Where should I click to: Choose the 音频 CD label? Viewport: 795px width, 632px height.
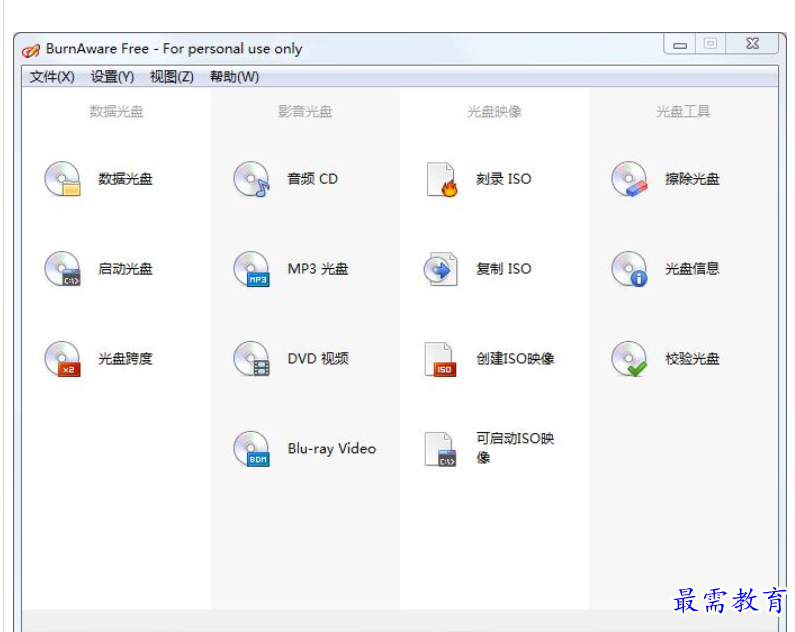point(312,179)
